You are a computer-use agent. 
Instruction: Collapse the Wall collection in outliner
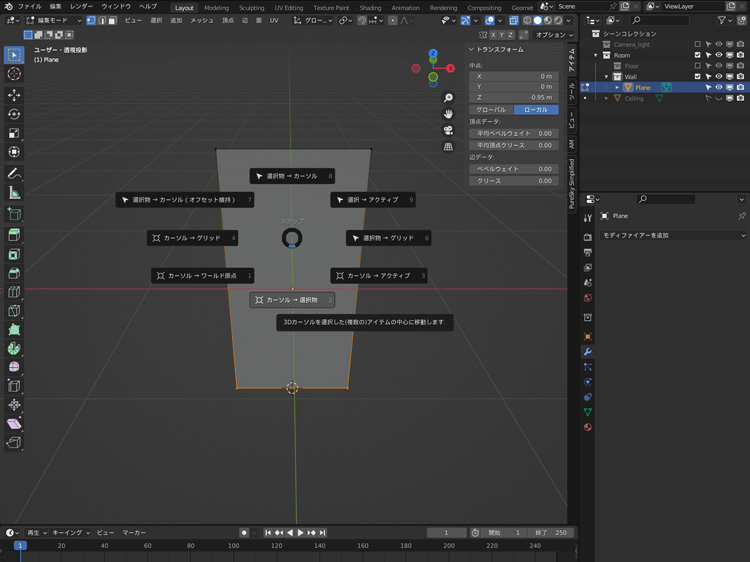[x=606, y=77]
